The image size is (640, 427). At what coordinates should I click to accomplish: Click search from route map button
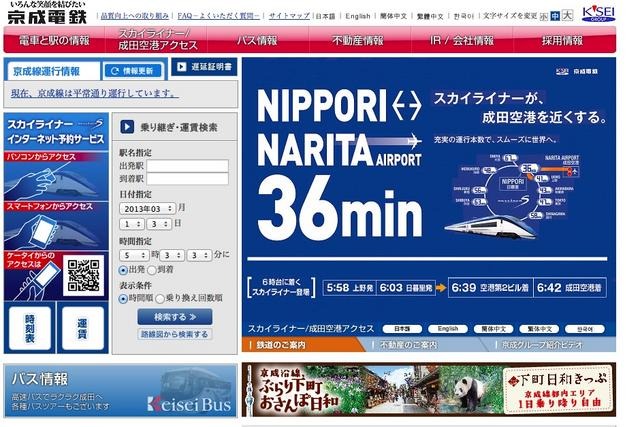175,334
